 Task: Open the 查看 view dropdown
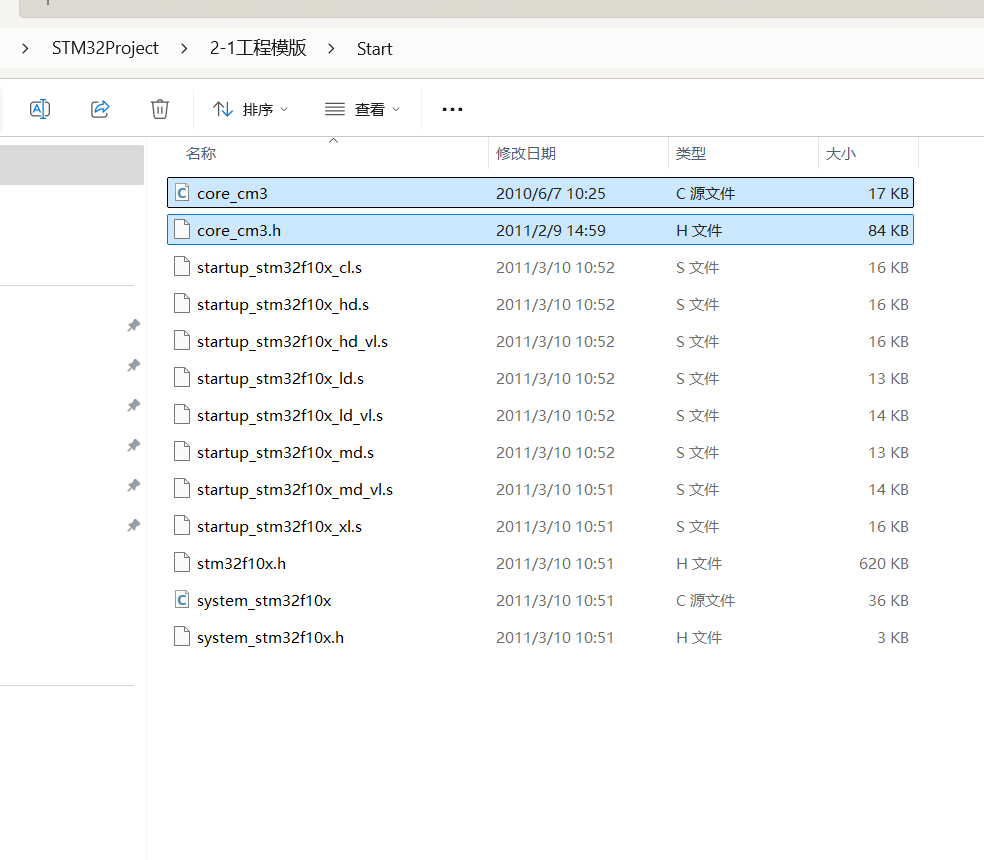click(362, 109)
